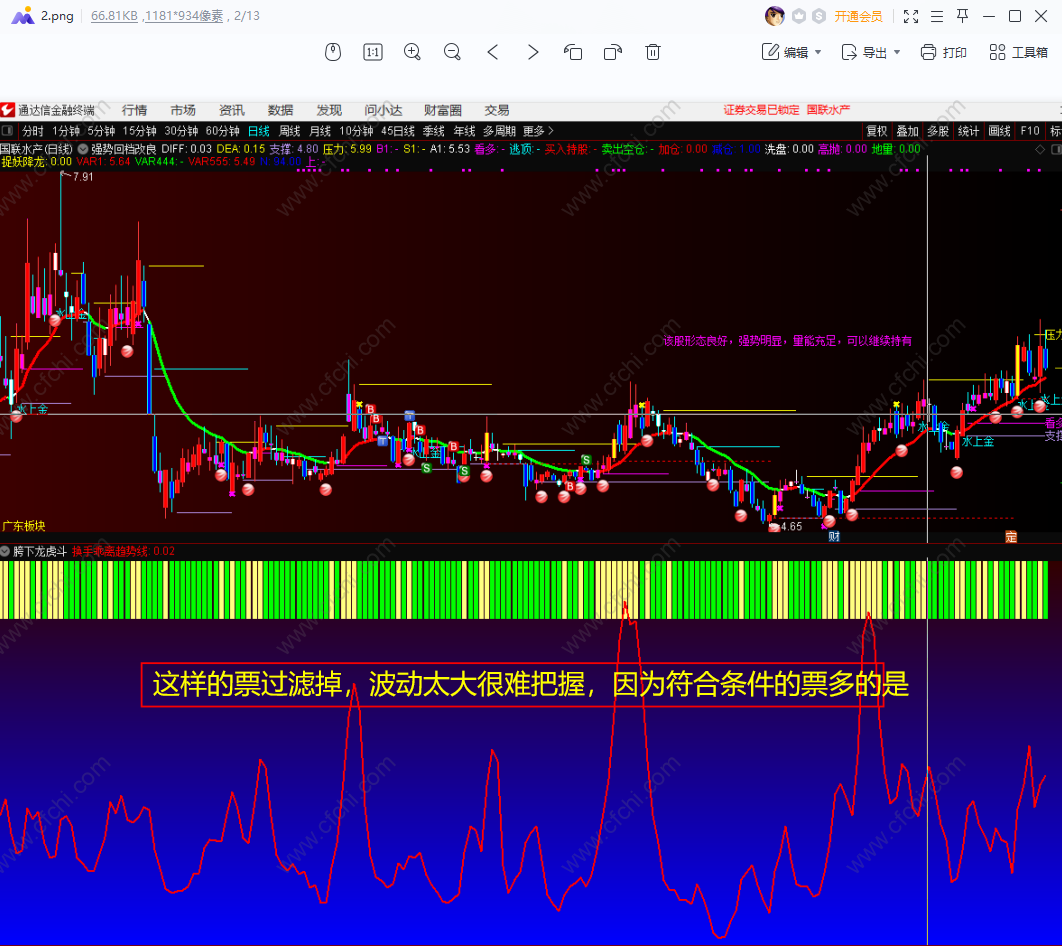Toggle mouse scroll mode icon
Image resolution: width=1062 pixels, height=946 pixels.
(x=334, y=52)
